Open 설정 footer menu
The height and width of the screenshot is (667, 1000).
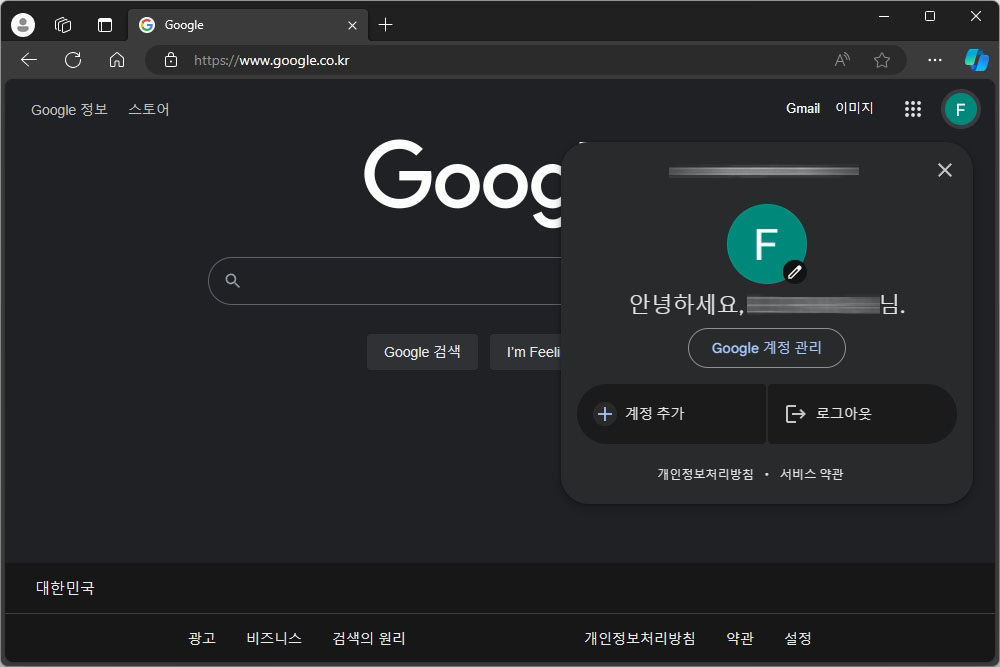click(x=798, y=638)
